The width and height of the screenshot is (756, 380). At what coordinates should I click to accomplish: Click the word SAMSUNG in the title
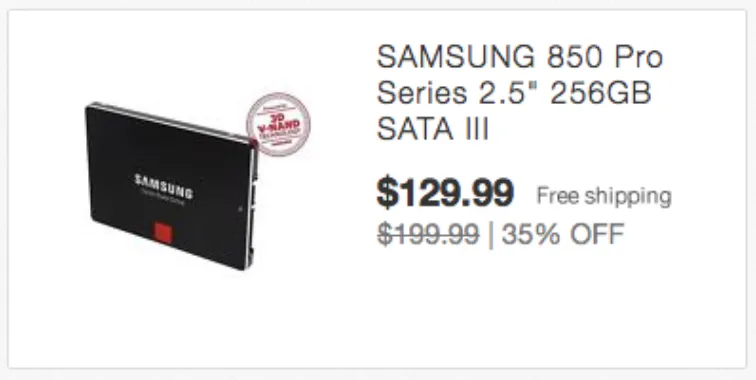tap(456, 57)
